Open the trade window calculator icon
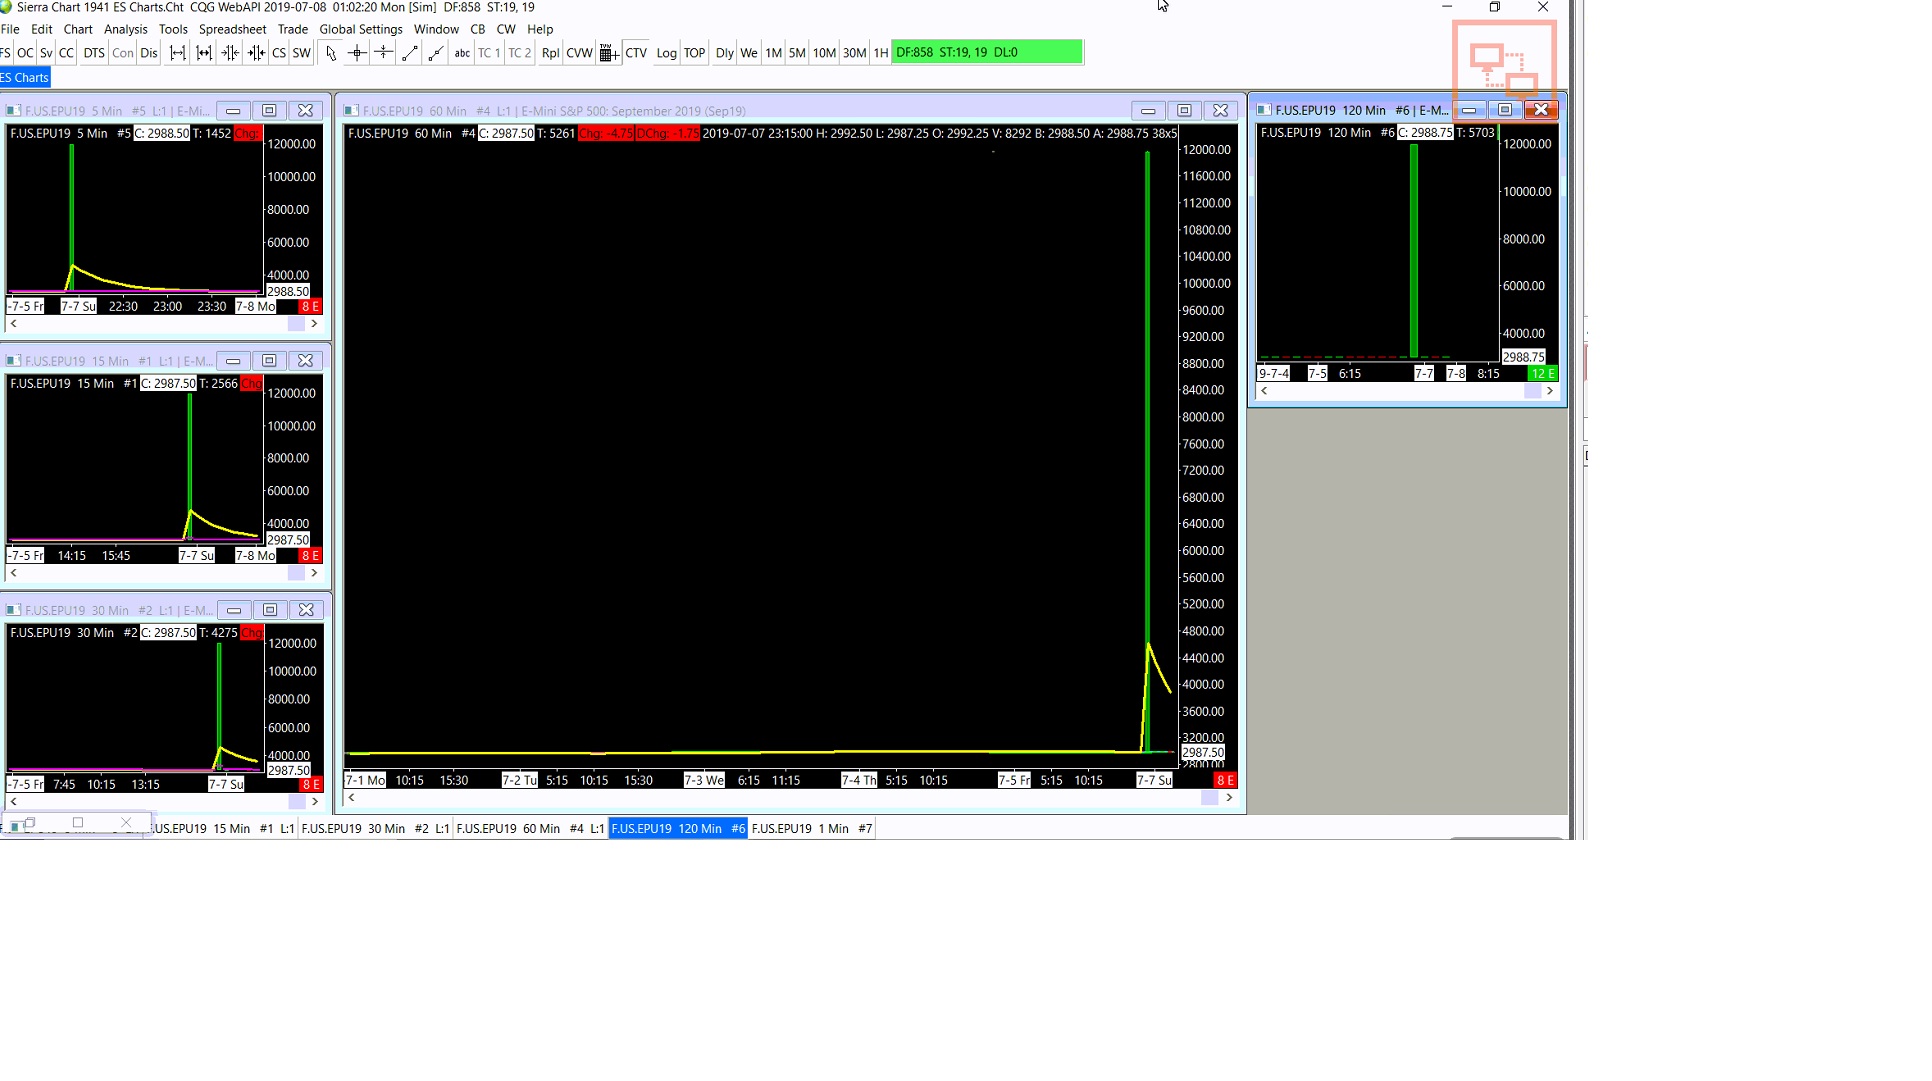The width and height of the screenshot is (1932, 1081). [608, 53]
